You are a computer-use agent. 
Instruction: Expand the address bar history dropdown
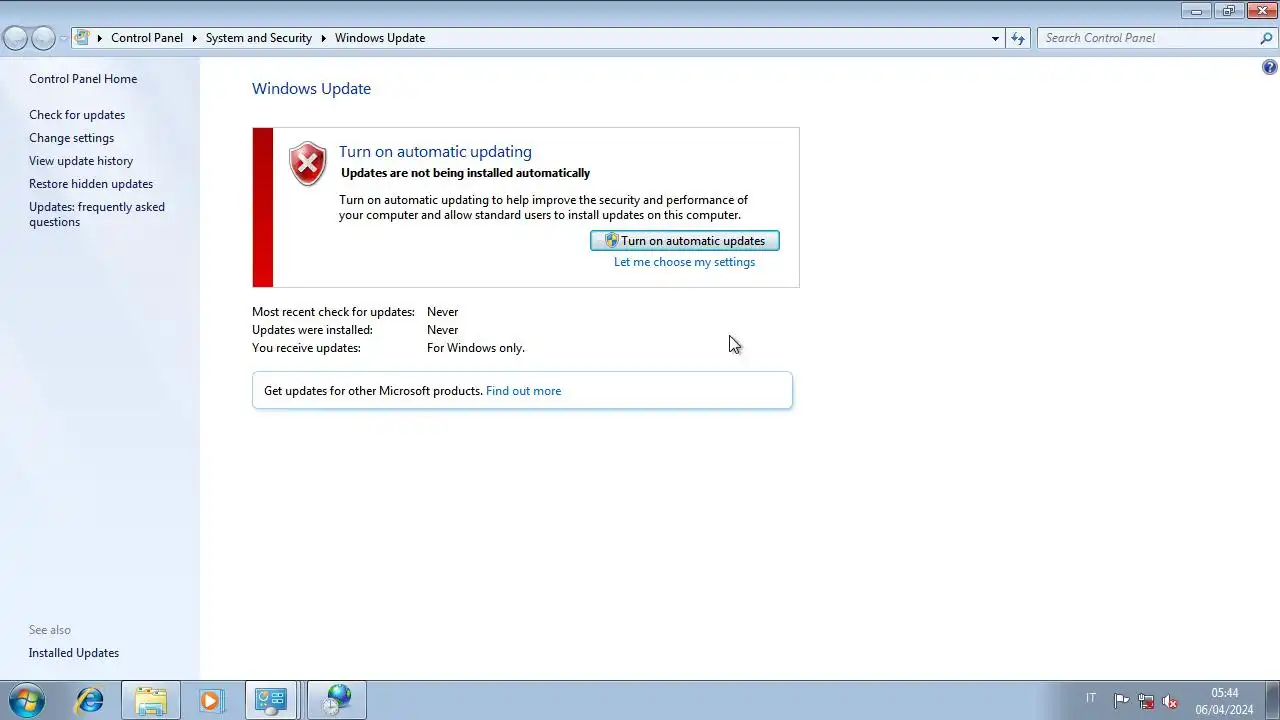(995, 38)
